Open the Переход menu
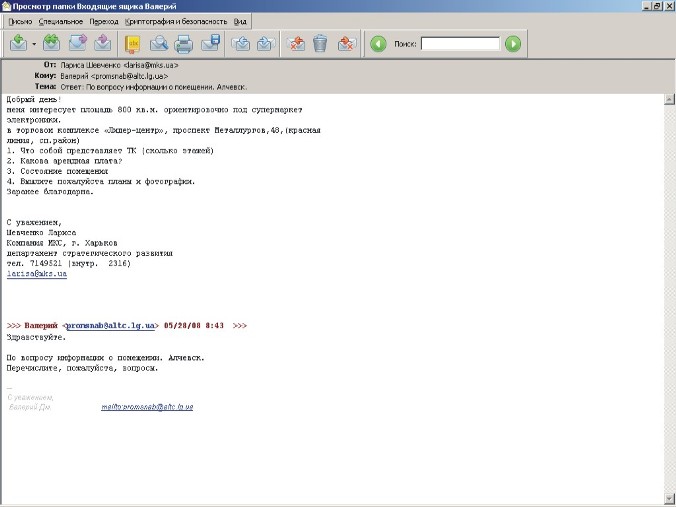676x507 pixels. [104, 22]
